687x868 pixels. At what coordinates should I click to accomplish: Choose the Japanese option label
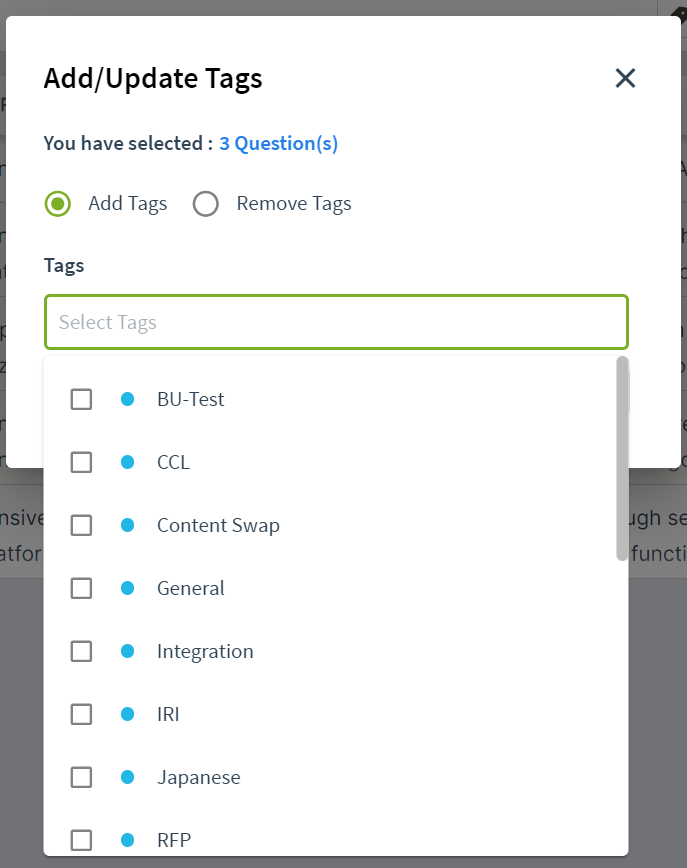tap(199, 778)
